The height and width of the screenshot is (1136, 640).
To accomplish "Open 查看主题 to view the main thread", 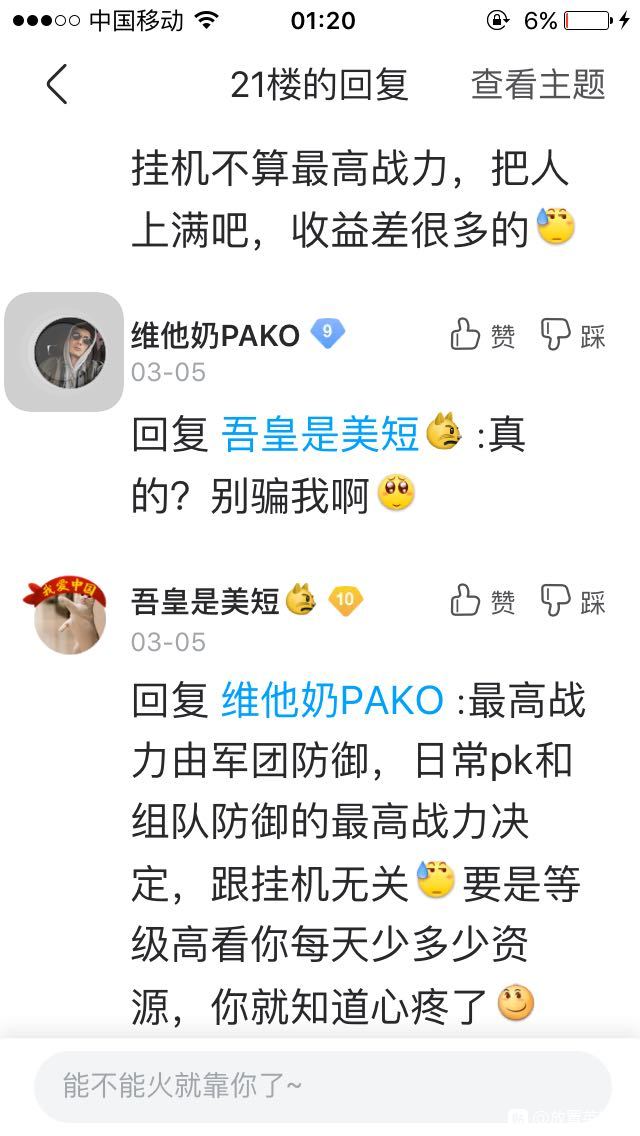I will coord(538,85).
